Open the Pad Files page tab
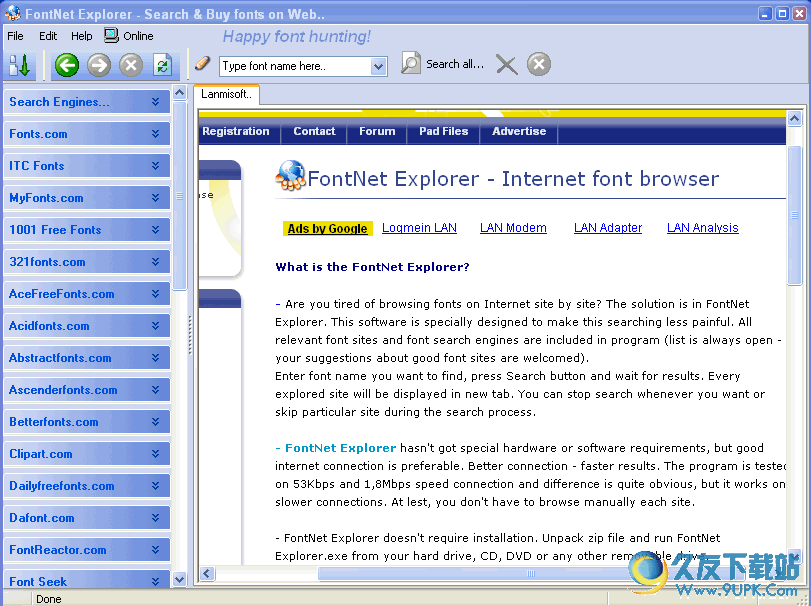The width and height of the screenshot is (811, 606). (444, 131)
